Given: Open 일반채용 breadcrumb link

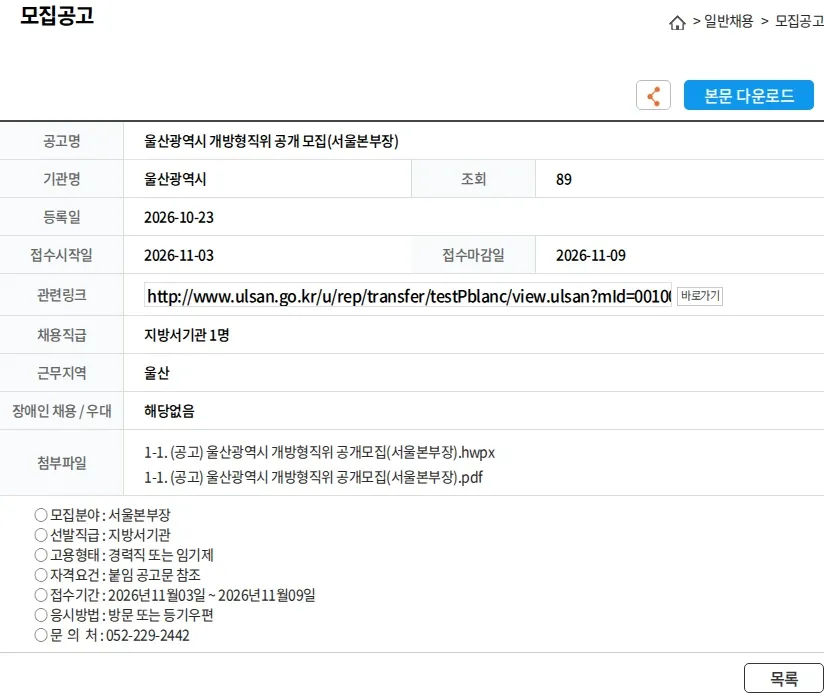Looking at the screenshot, I should tap(728, 22).
